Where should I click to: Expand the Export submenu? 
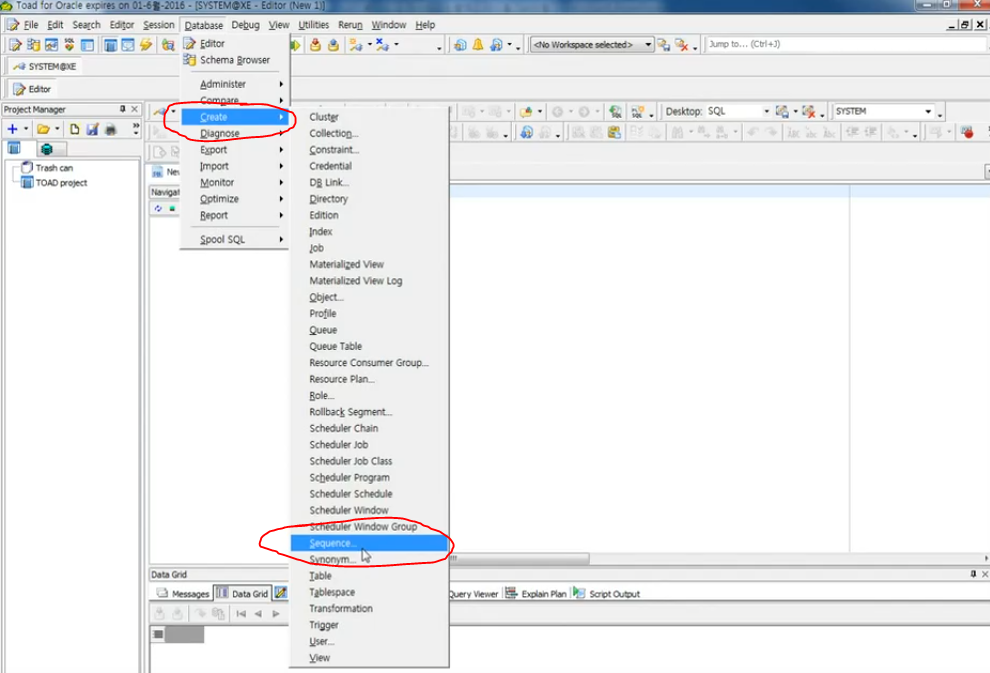[x=234, y=150]
